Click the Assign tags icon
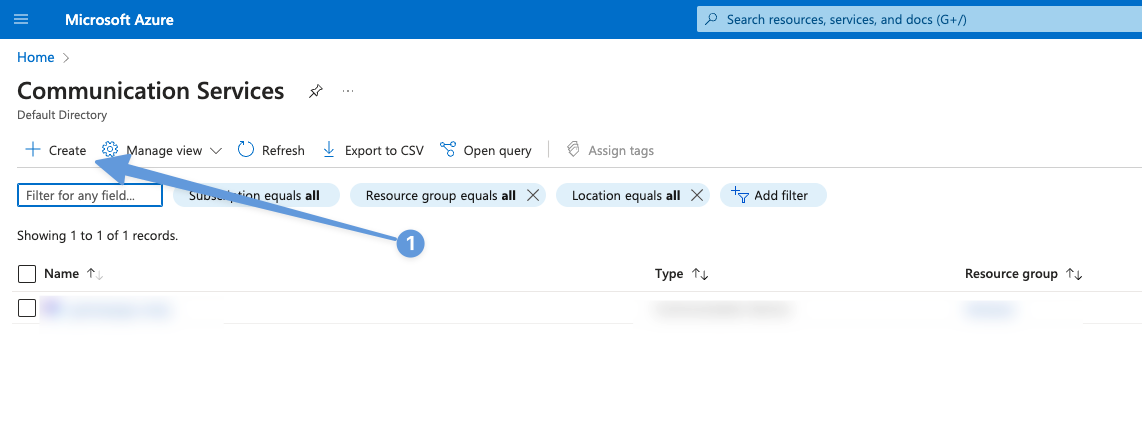This screenshot has height=446, width=1142. coord(574,150)
